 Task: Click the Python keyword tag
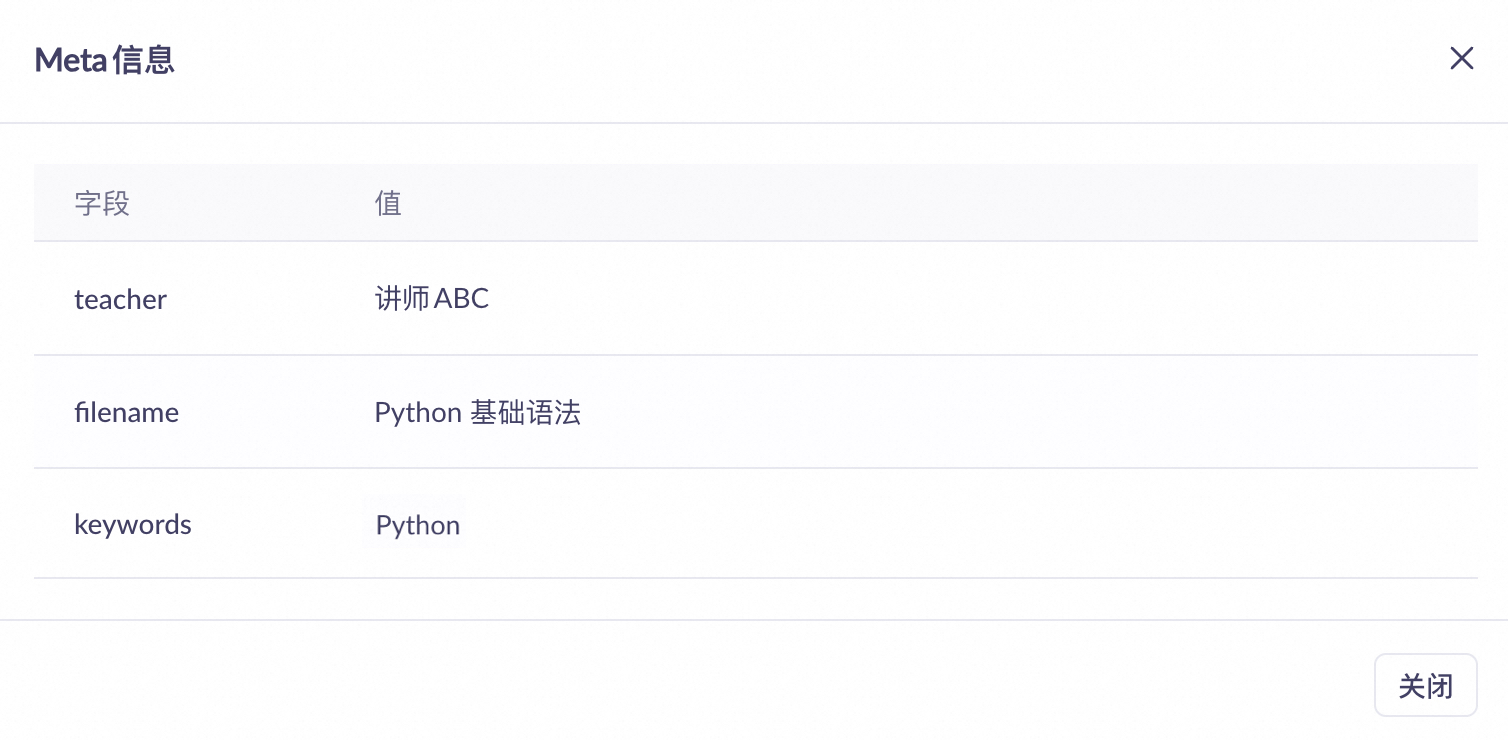417,525
